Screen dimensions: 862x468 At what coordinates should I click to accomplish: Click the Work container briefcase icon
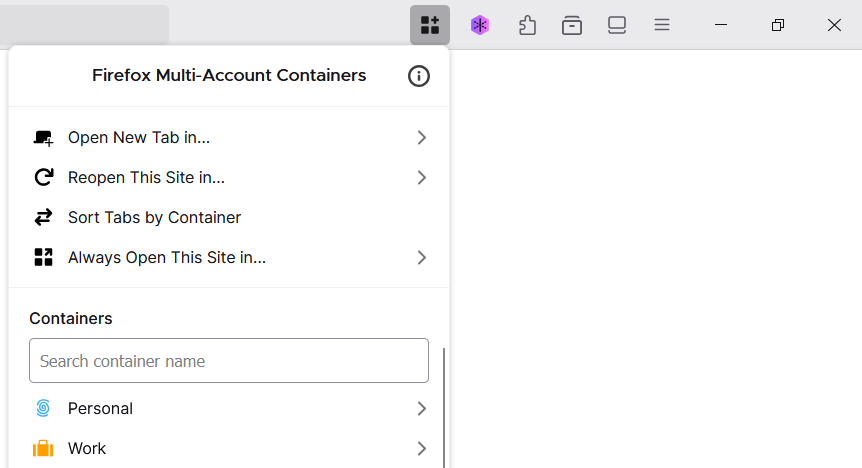[43, 448]
